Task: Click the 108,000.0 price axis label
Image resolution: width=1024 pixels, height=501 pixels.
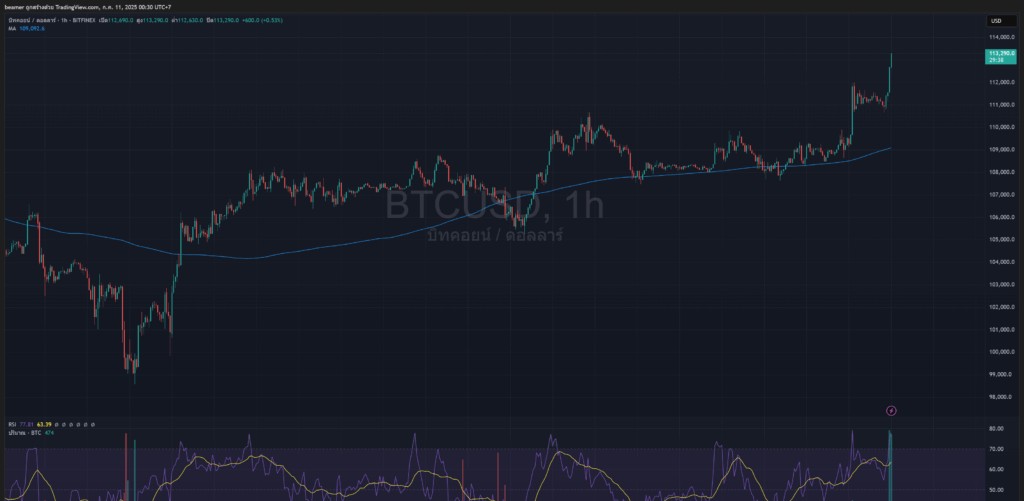Action: point(1001,172)
